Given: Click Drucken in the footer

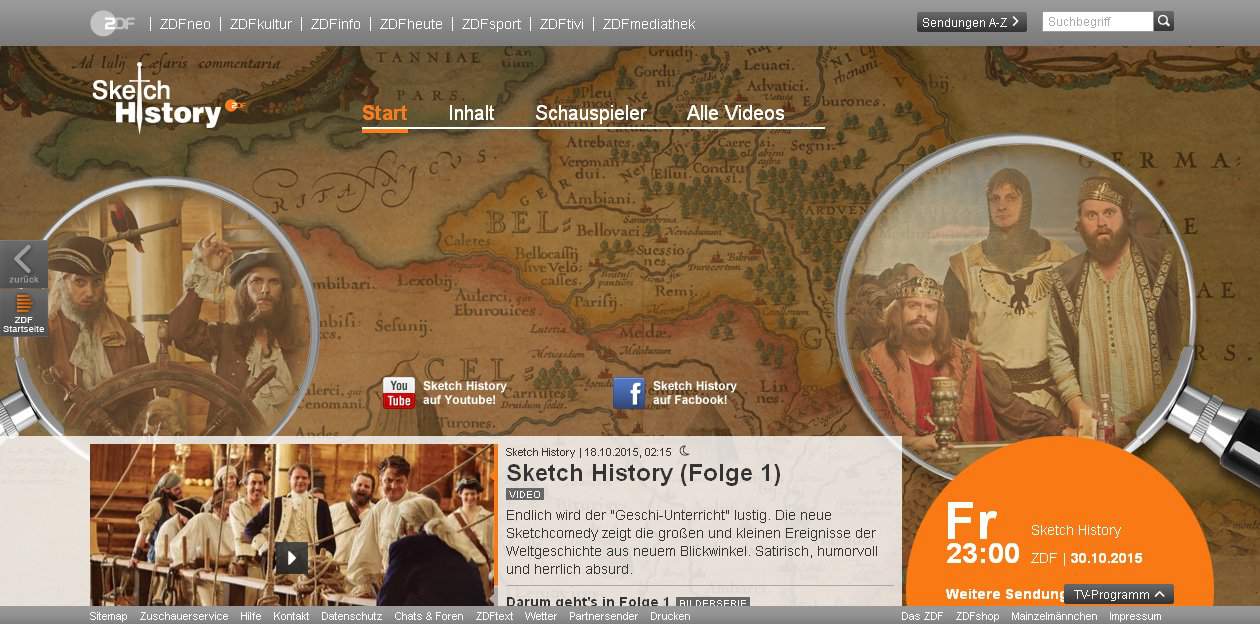Looking at the screenshot, I should (x=670, y=616).
